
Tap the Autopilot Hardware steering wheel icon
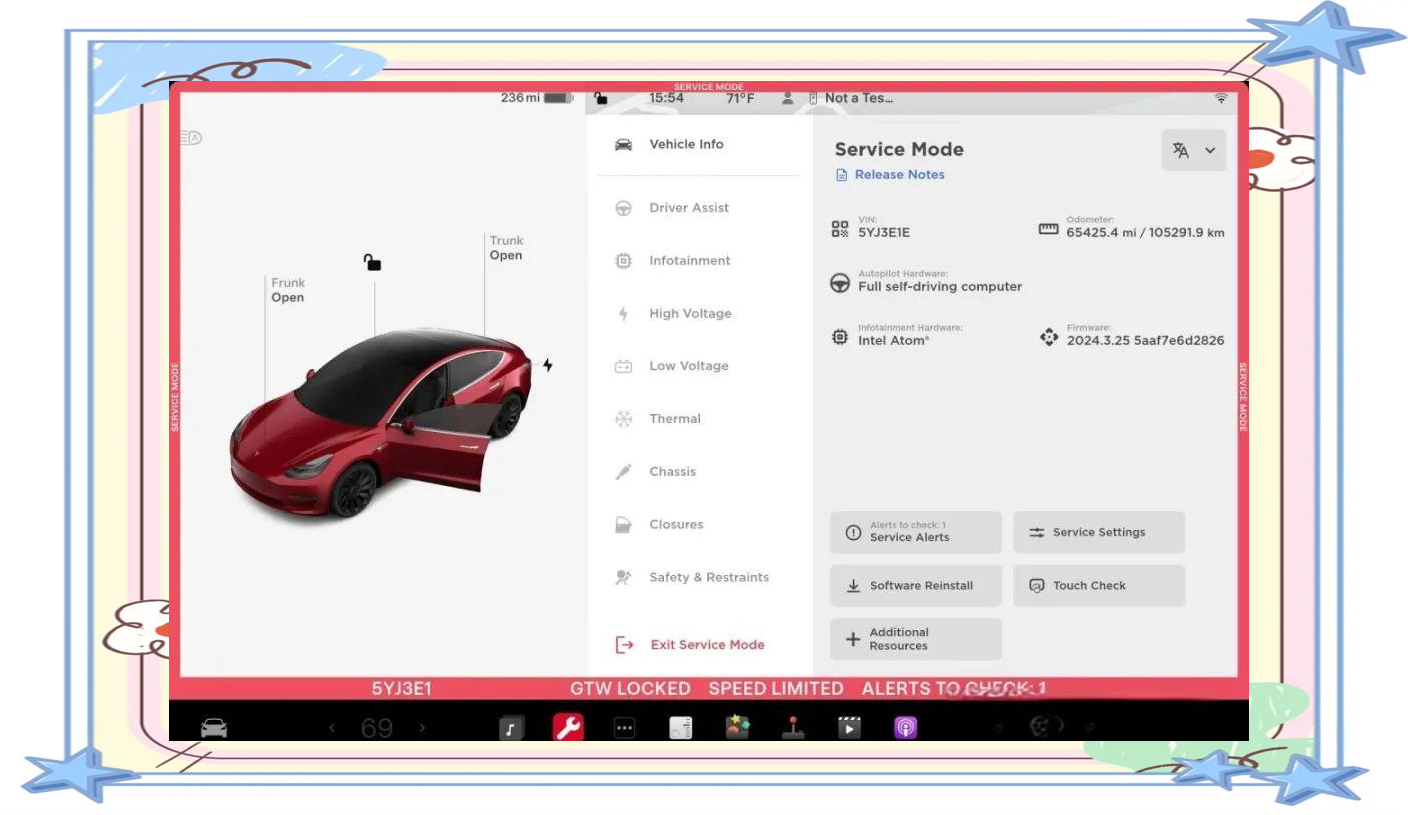point(841,283)
